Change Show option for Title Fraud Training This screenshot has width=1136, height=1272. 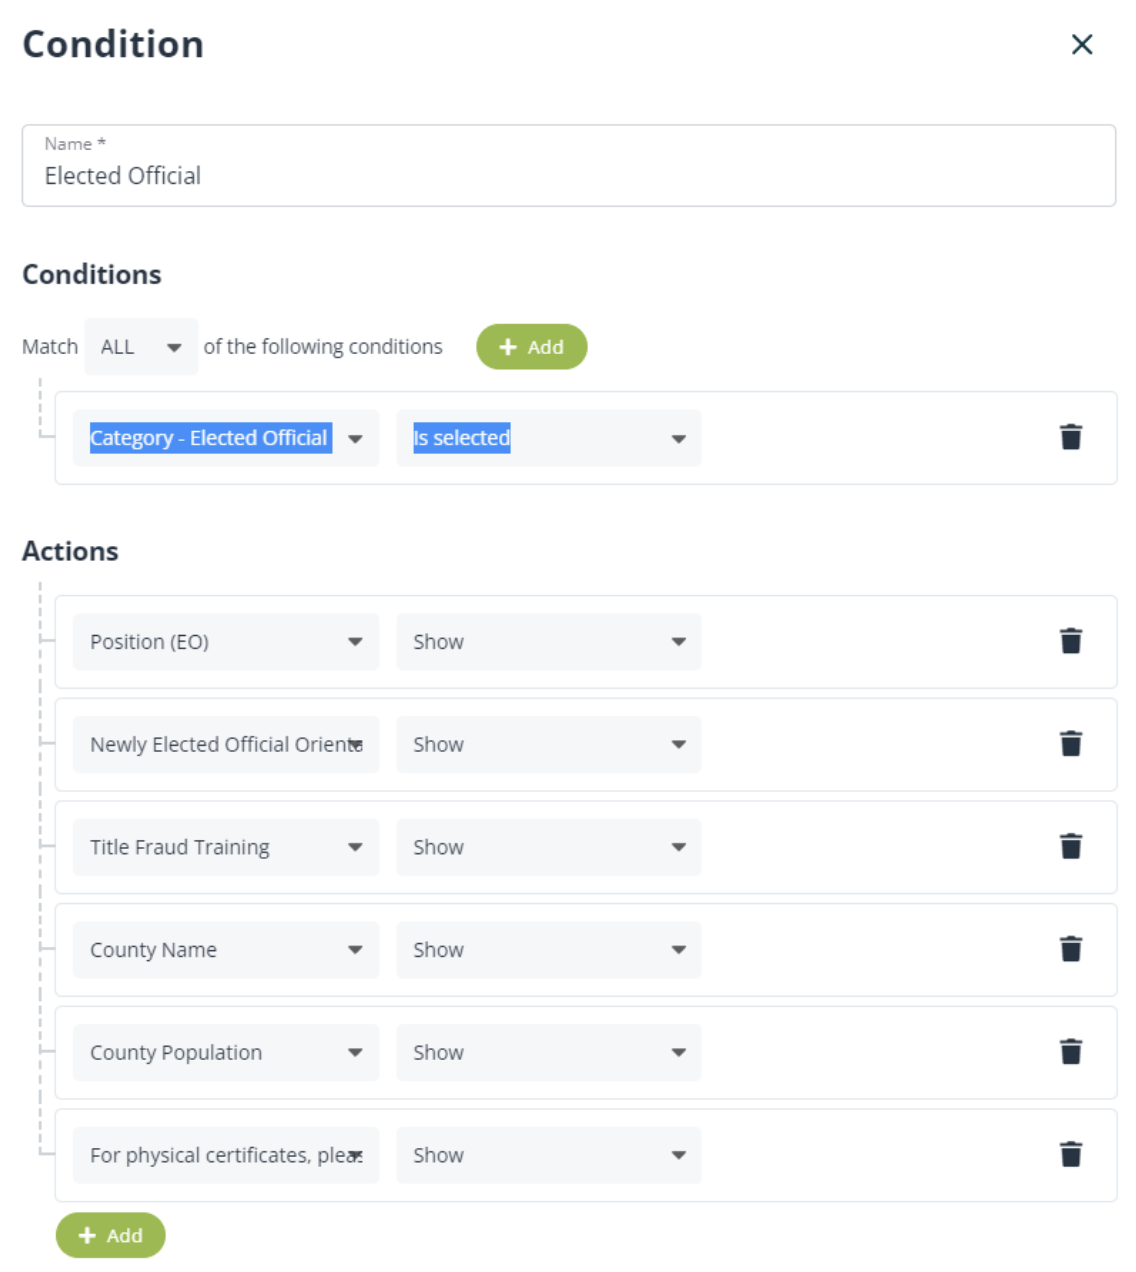[549, 847]
